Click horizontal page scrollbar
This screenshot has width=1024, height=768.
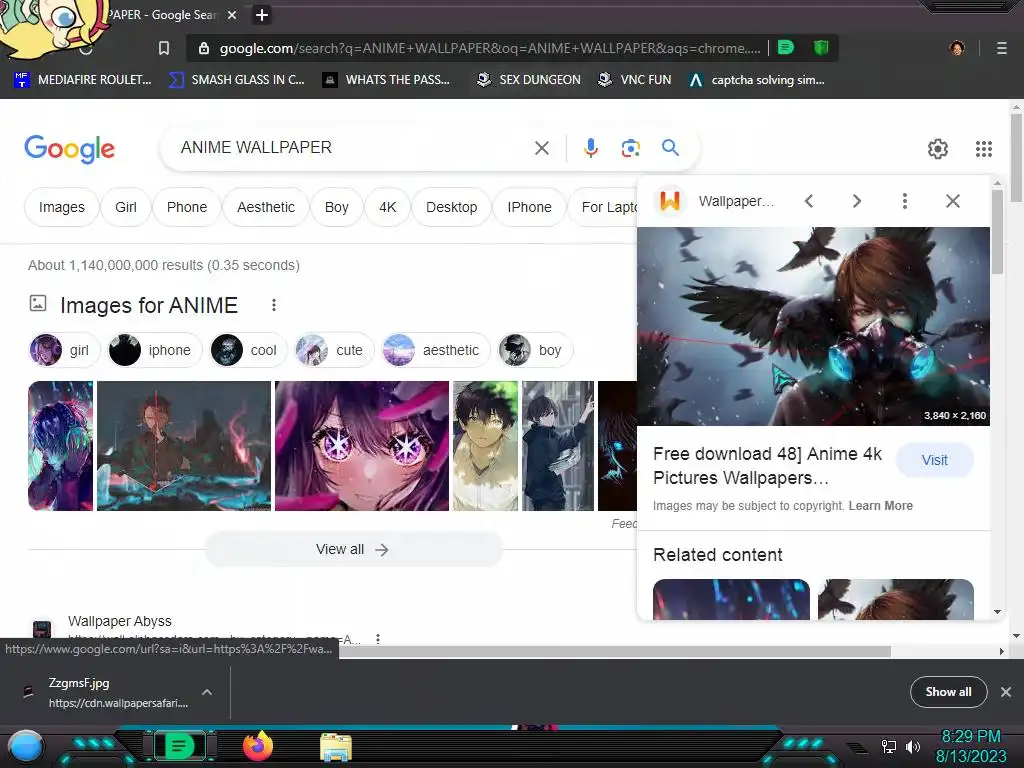click(x=614, y=652)
